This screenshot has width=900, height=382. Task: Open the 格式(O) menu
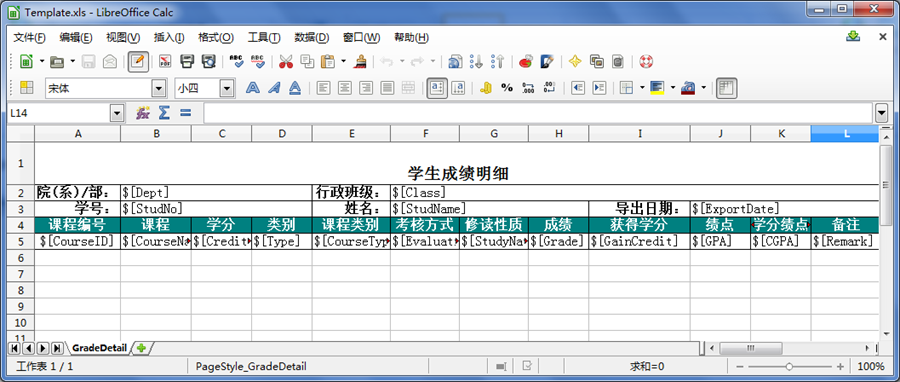[216, 37]
